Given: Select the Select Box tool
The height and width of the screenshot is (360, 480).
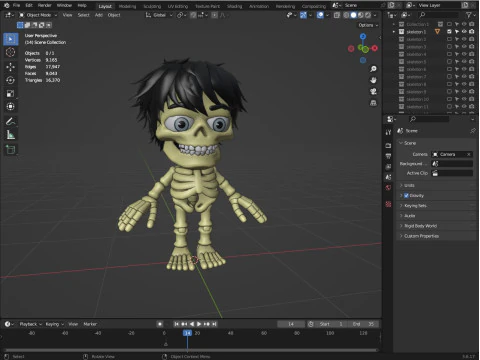Looking at the screenshot, I should (x=11, y=39).
